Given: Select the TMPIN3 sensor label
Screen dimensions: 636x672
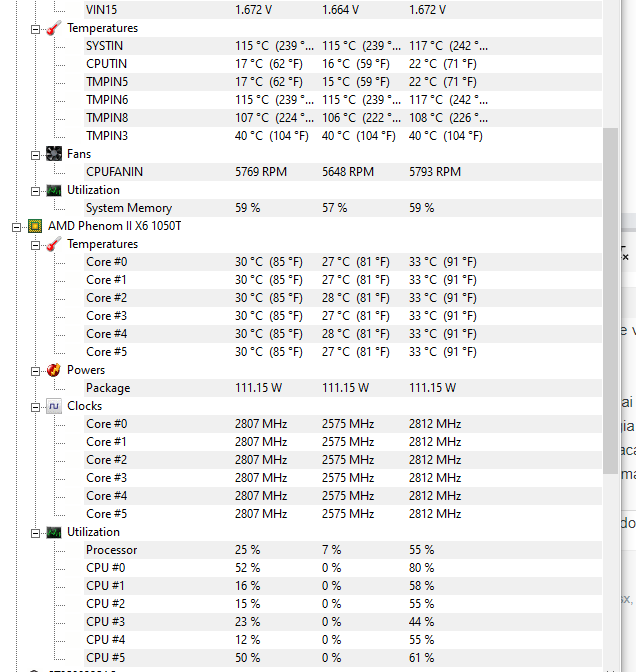Looking at the screenshot, I should coord(107,136).
